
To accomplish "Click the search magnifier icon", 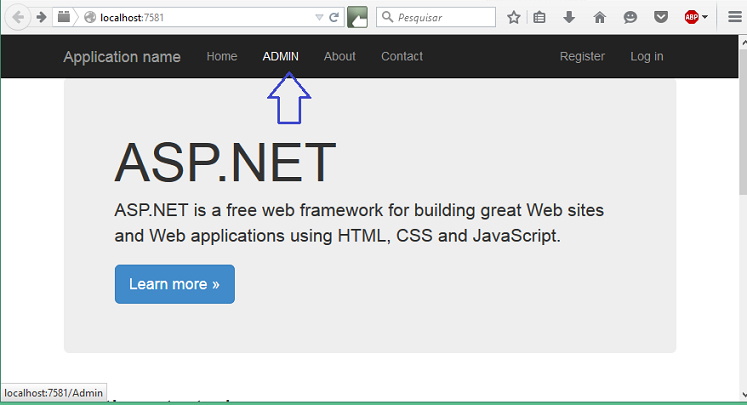I will tap(387, 17).
